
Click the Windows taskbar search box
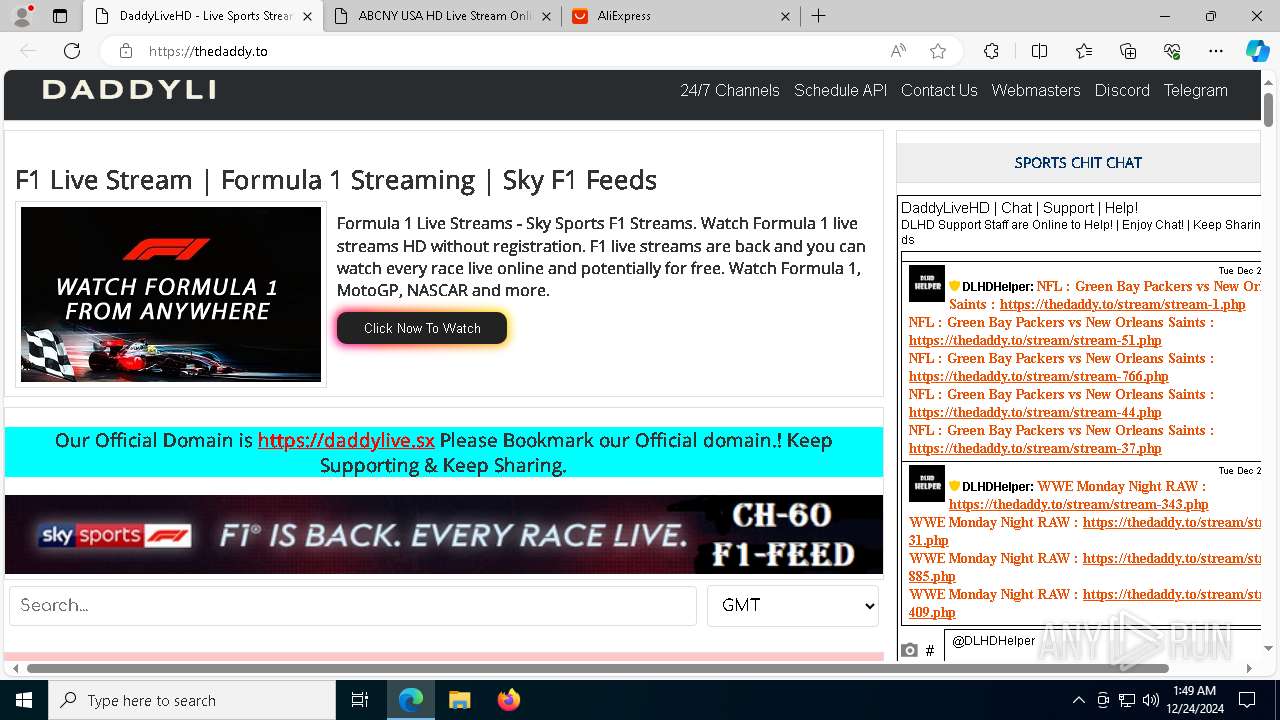pyautogui.click(x=192, y=700)
